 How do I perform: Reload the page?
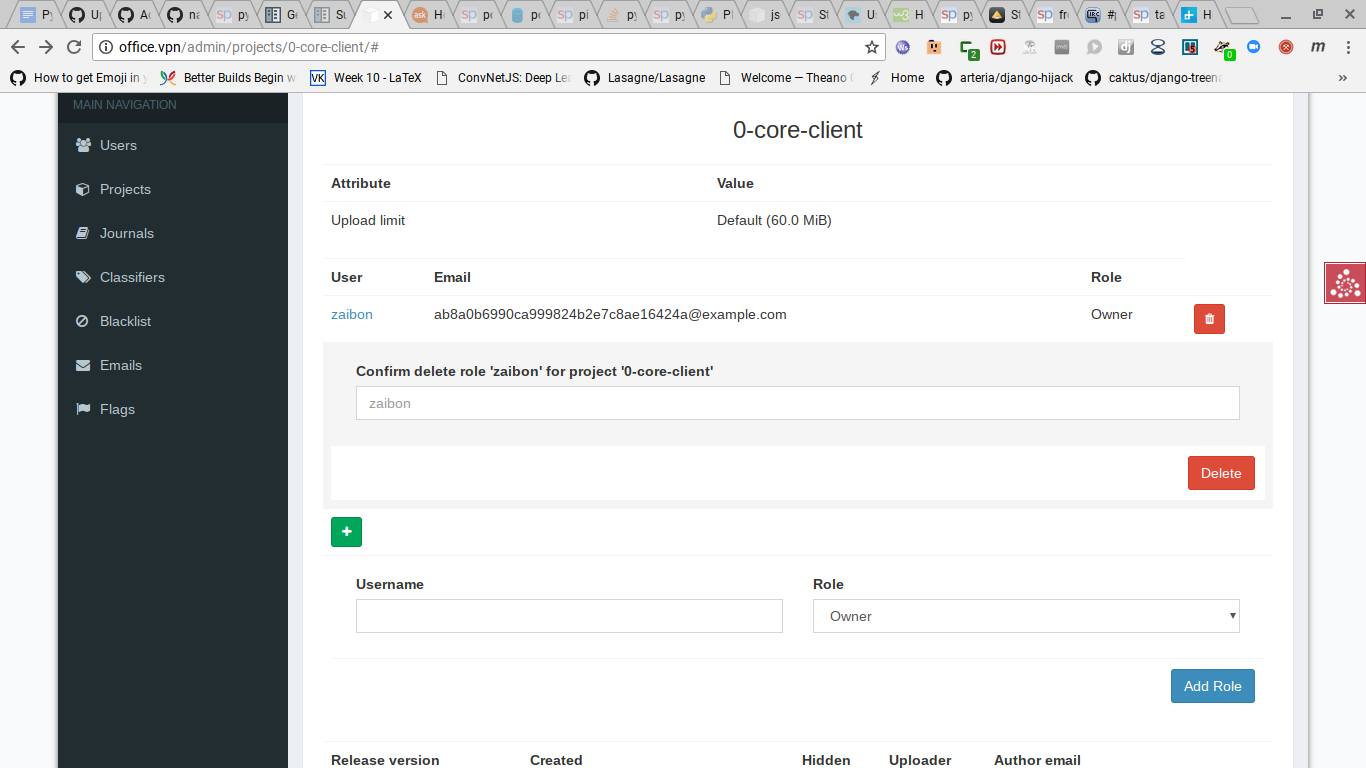click(74, 47)
